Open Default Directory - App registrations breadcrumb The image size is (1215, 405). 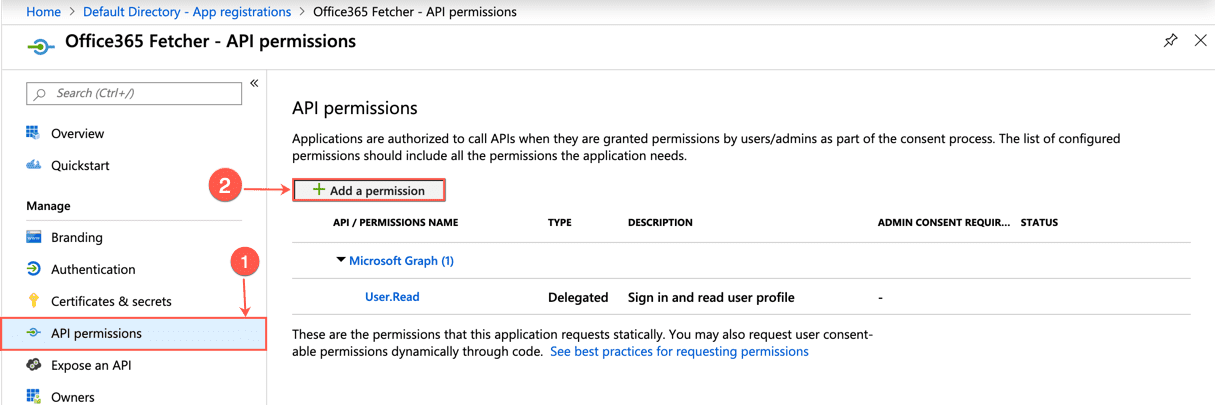pyautogui.click(x=187, y=12)
